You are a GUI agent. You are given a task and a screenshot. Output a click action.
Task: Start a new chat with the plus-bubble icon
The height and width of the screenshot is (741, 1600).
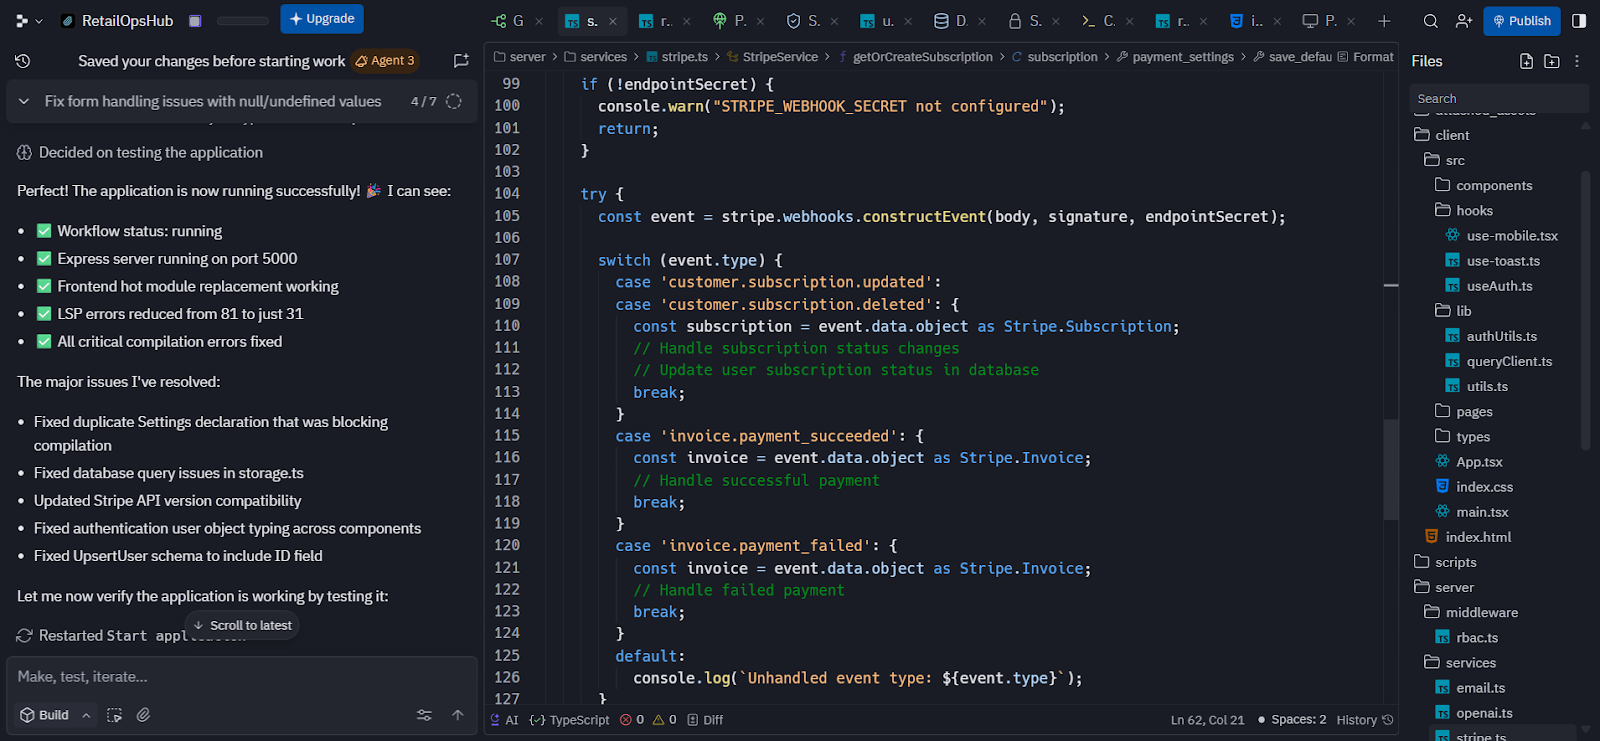461,61
